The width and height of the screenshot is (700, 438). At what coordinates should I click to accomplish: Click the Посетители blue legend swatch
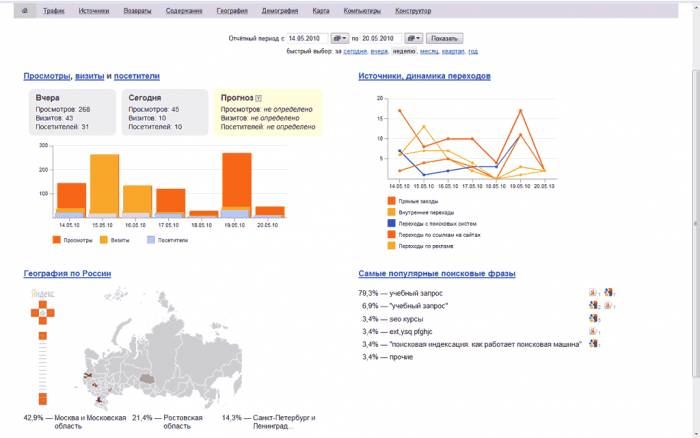click(x=152, y=240)
